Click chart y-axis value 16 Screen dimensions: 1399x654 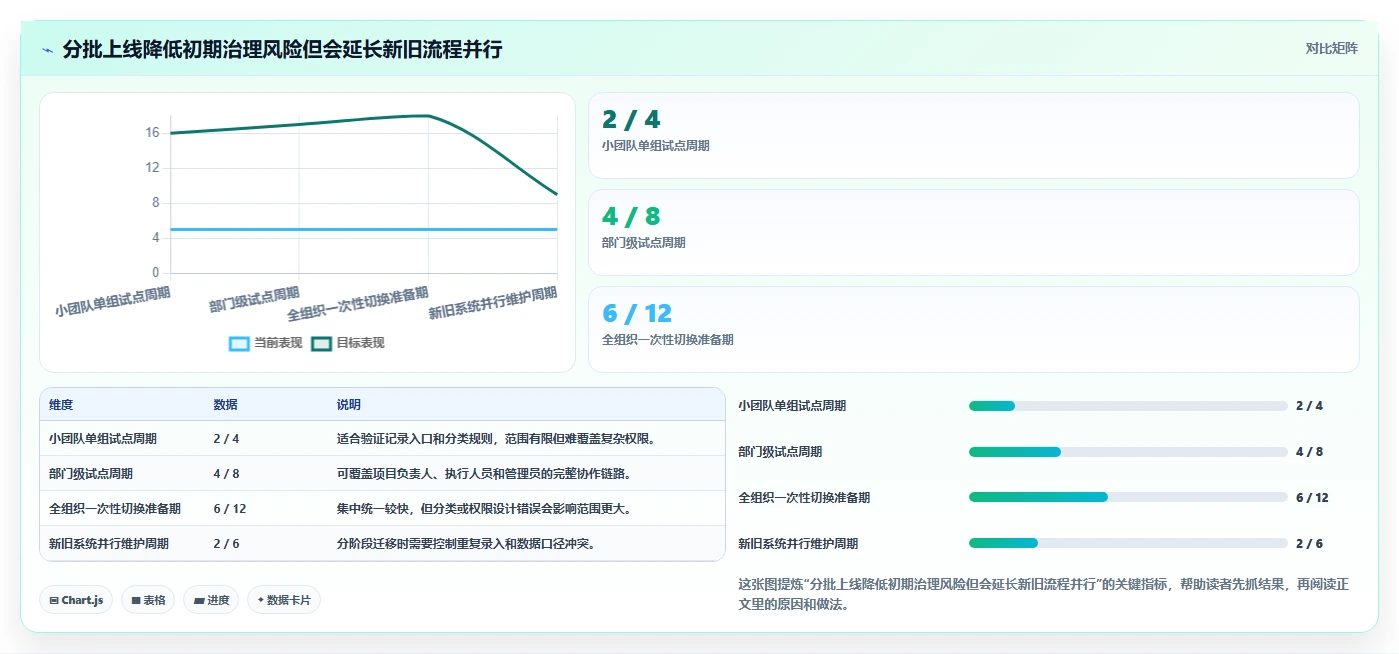click(x=152, y=132)
